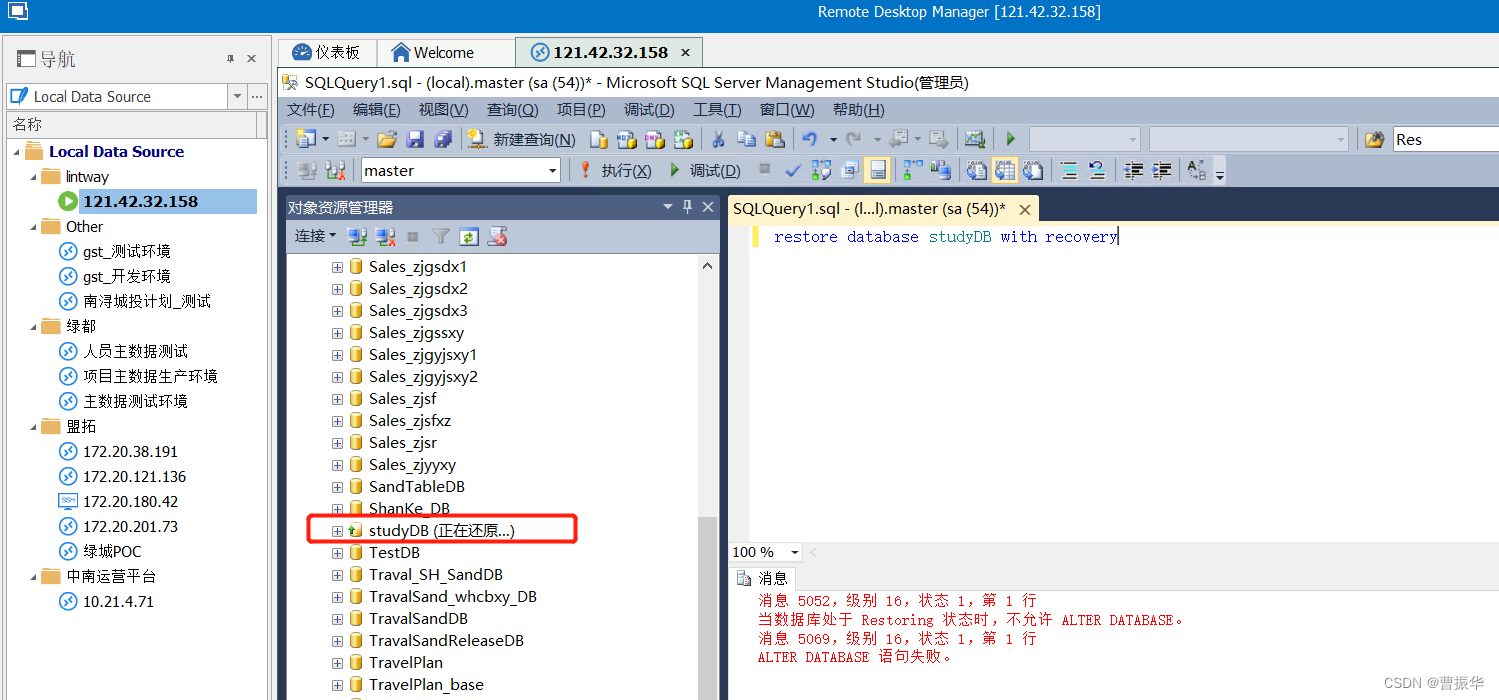Click the Change Connection icon in SQL editor toolbar
This screenshot has width=1499, height=700.
pos(334,170)
